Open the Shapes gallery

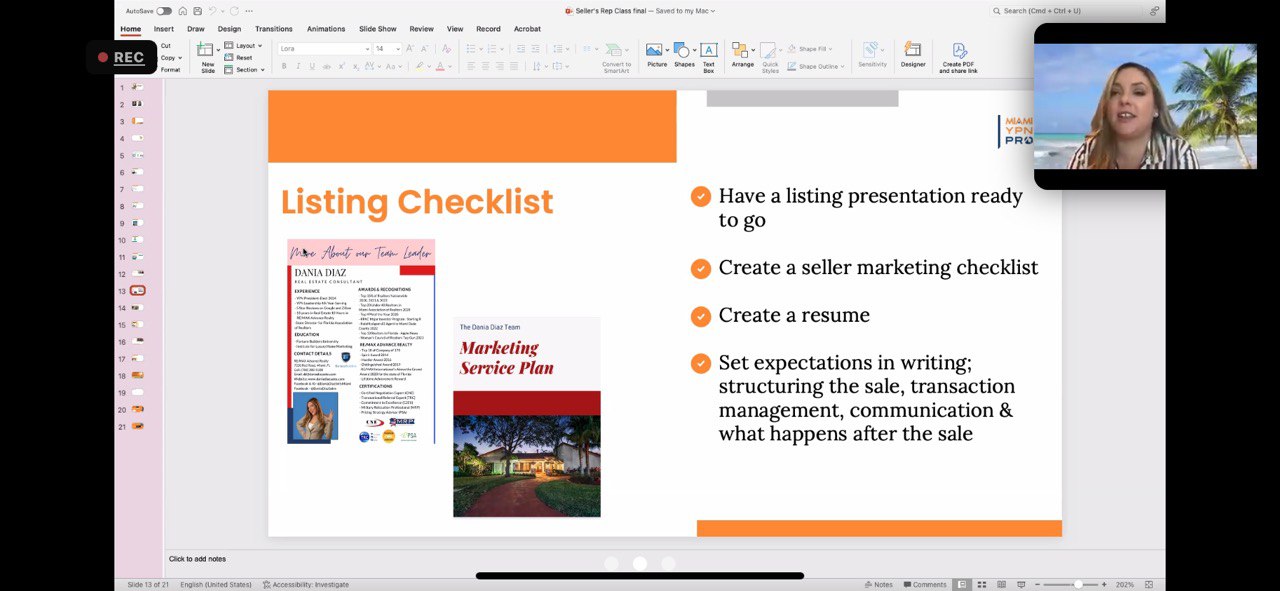tap(684, 55)
